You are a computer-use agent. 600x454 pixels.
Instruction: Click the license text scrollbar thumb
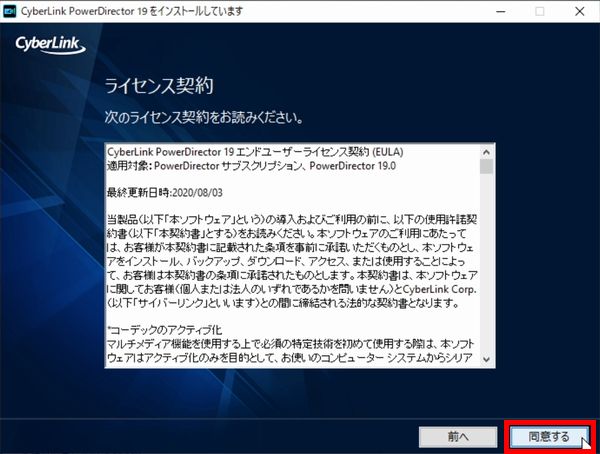(x=486, y=167)
